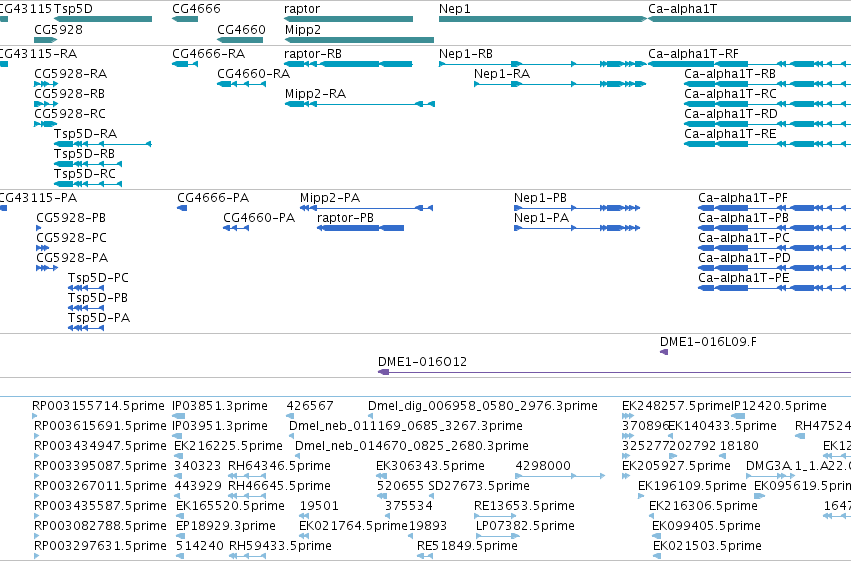Click EST RP003155714.5prime
This screenshot has height=561, width=851.
98,406
